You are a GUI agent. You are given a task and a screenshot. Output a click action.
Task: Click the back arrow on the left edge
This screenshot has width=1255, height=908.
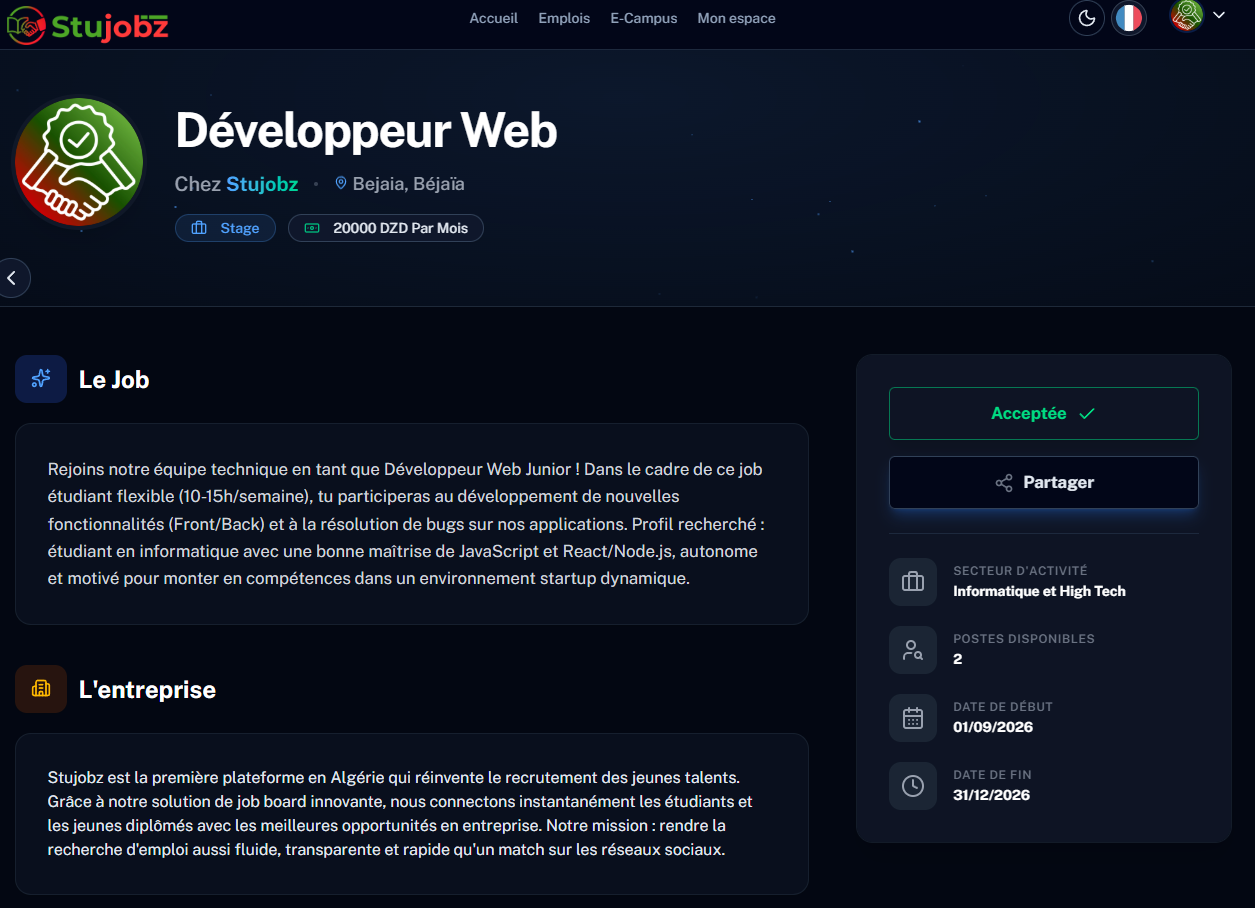(13, 278)
